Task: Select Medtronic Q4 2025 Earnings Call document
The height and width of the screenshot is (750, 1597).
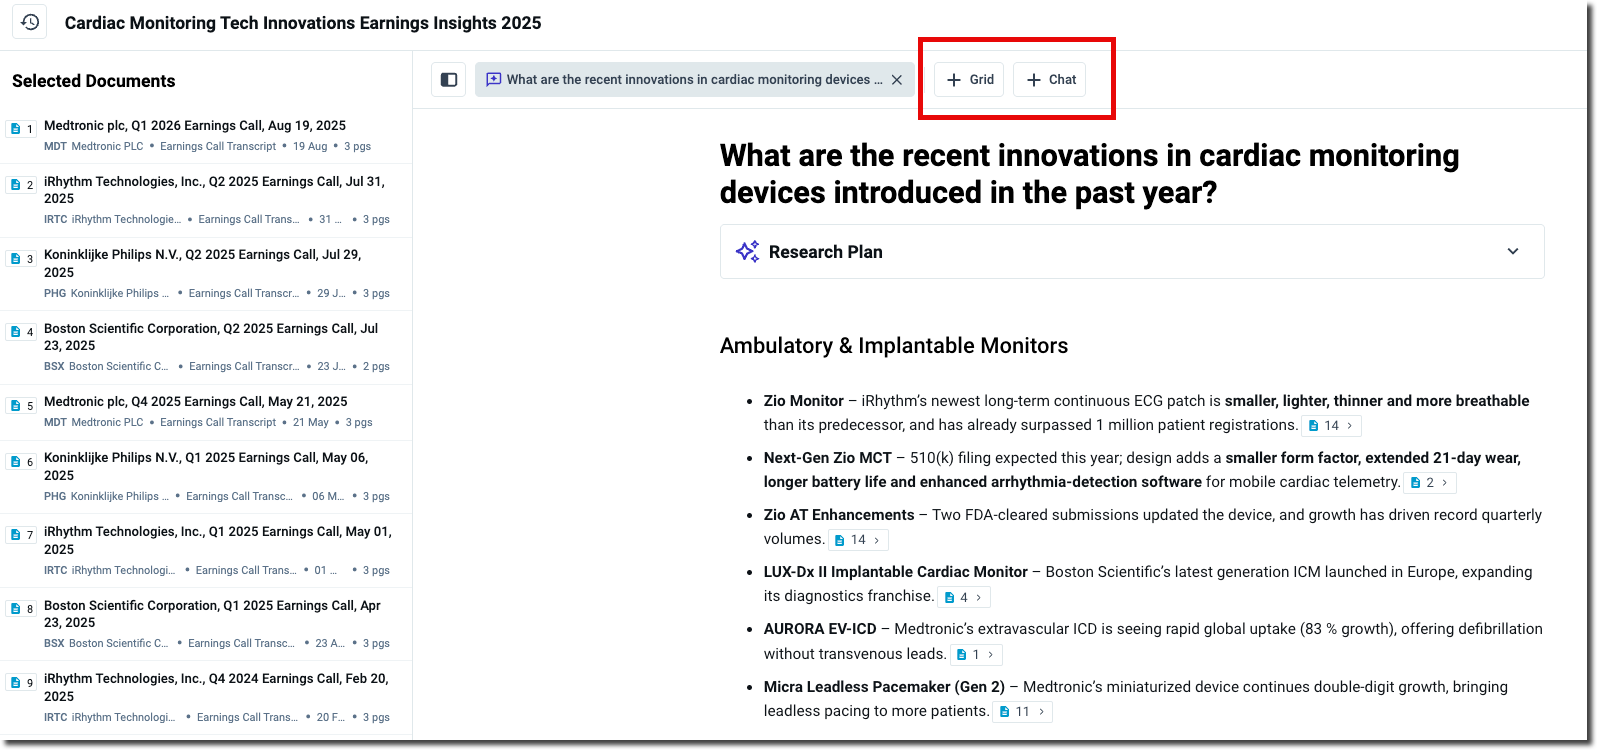Action: pyautogui.click(x=196, y=402)
